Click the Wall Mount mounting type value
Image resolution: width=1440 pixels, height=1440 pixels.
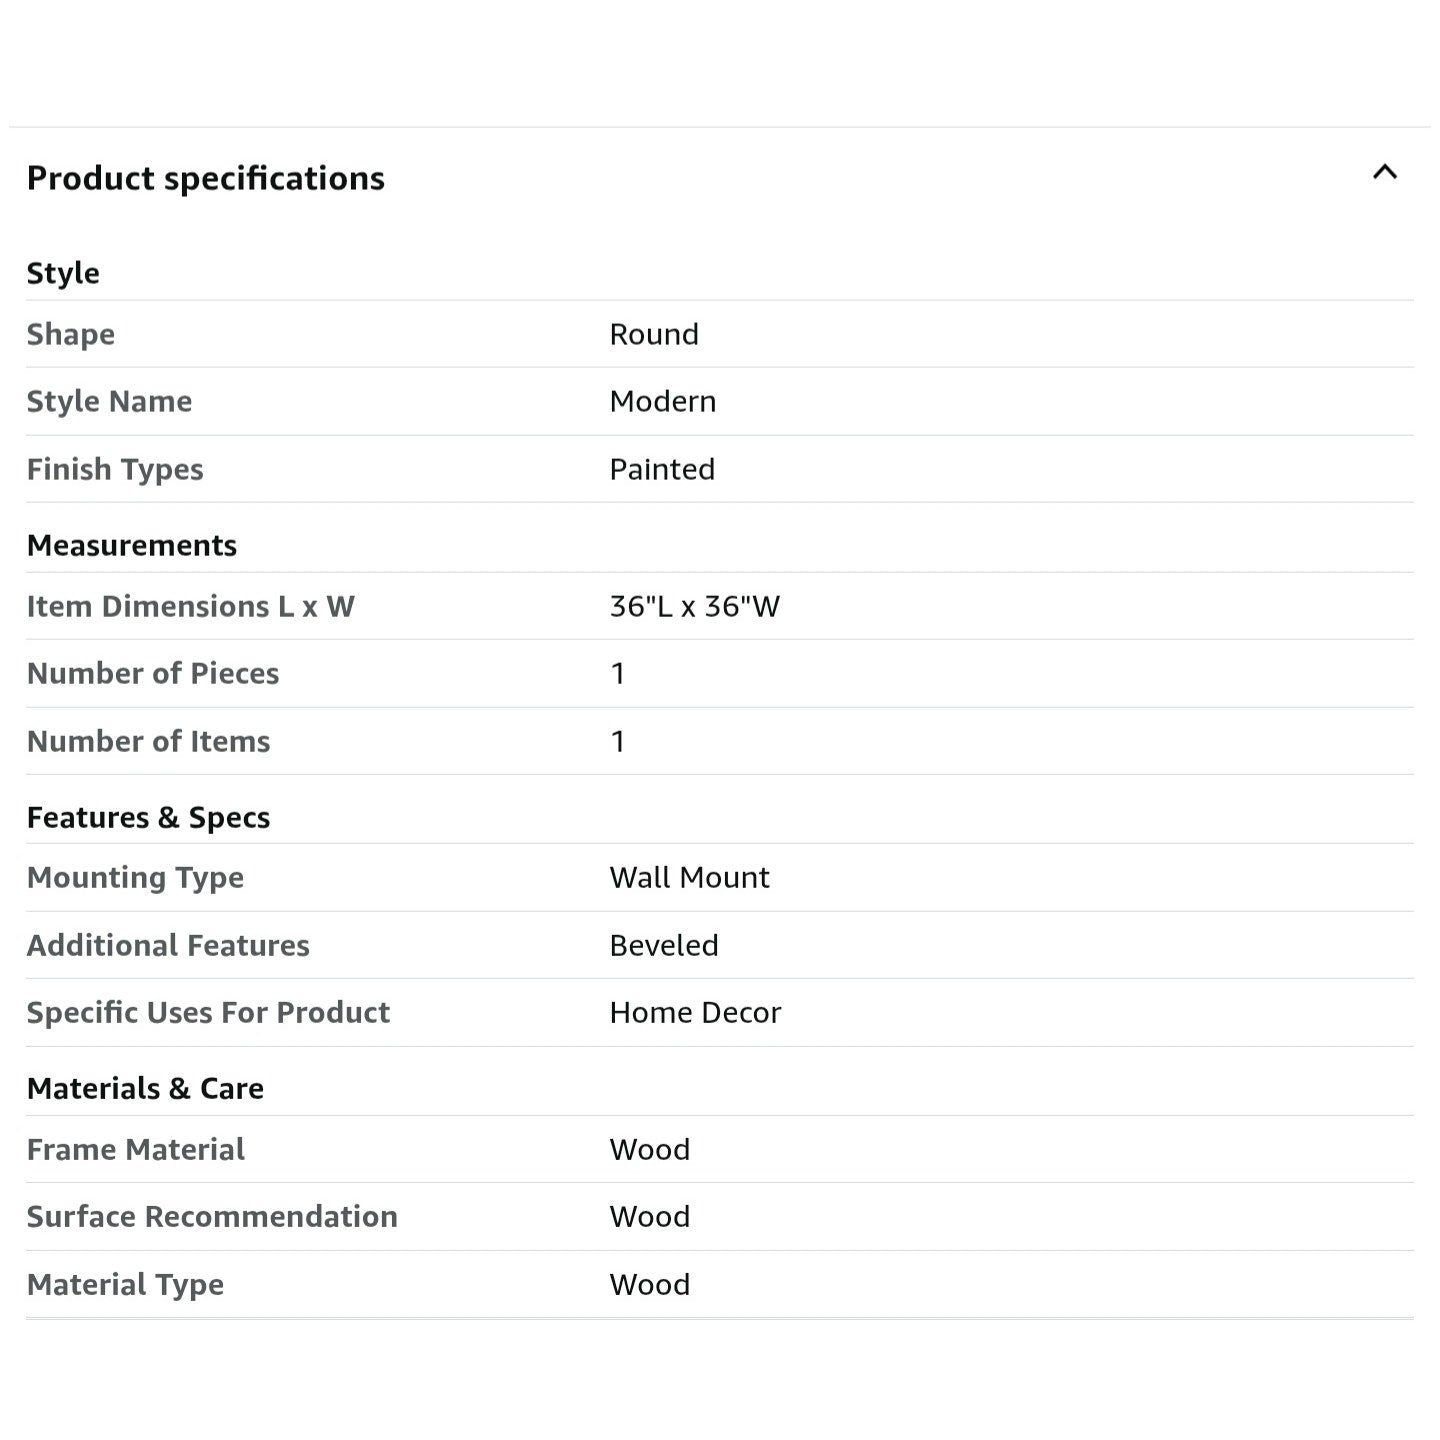pyautogui.click(x=689, y=877)
